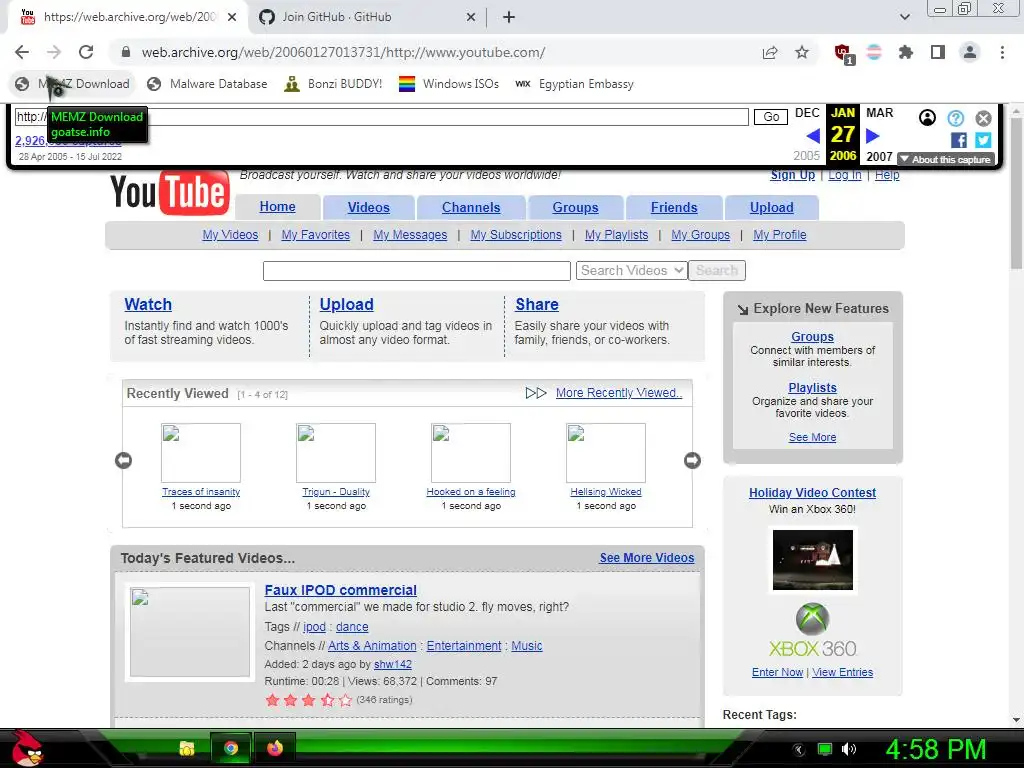Image resolution: width=1024 pixels, height=768 pixels.
Task: Select the MAR capture month
Action: (x=880, y=113)
